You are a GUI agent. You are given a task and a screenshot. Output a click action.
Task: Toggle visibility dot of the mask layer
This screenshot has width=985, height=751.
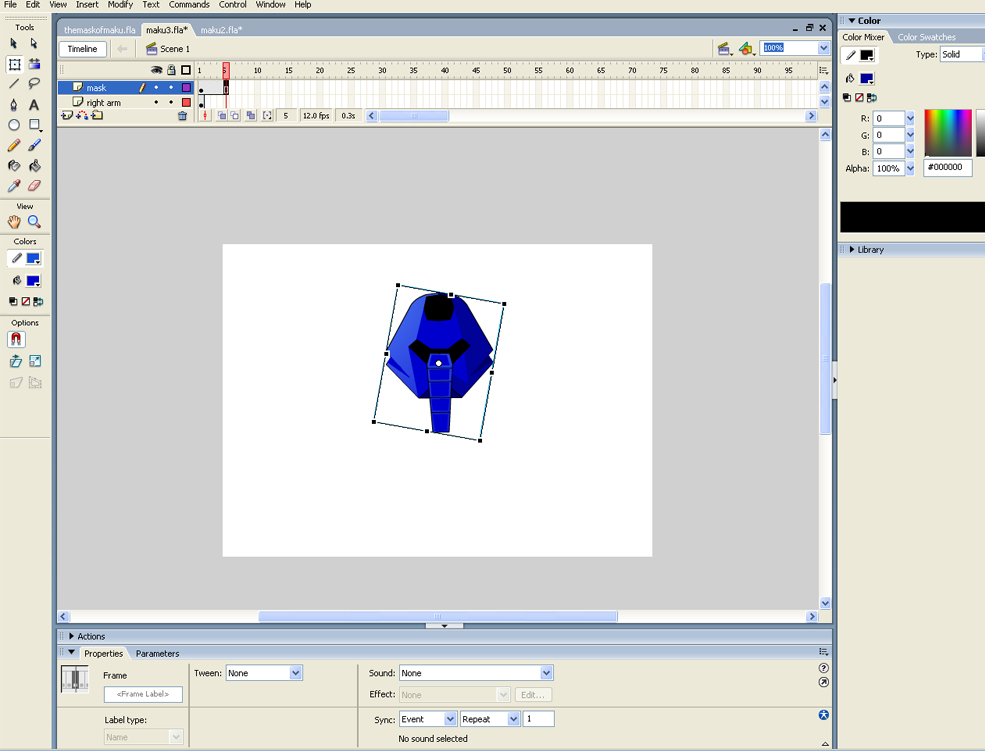point(156,88)
